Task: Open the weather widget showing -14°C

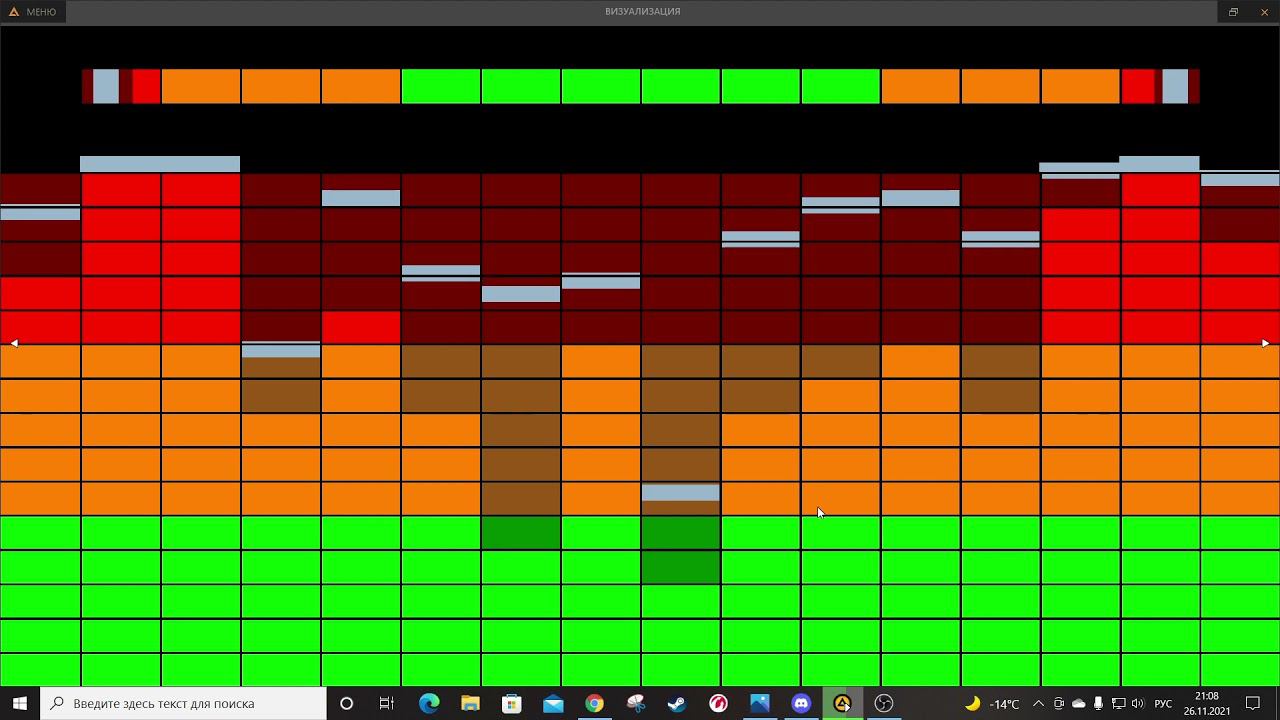Action: tap(992, 703)
